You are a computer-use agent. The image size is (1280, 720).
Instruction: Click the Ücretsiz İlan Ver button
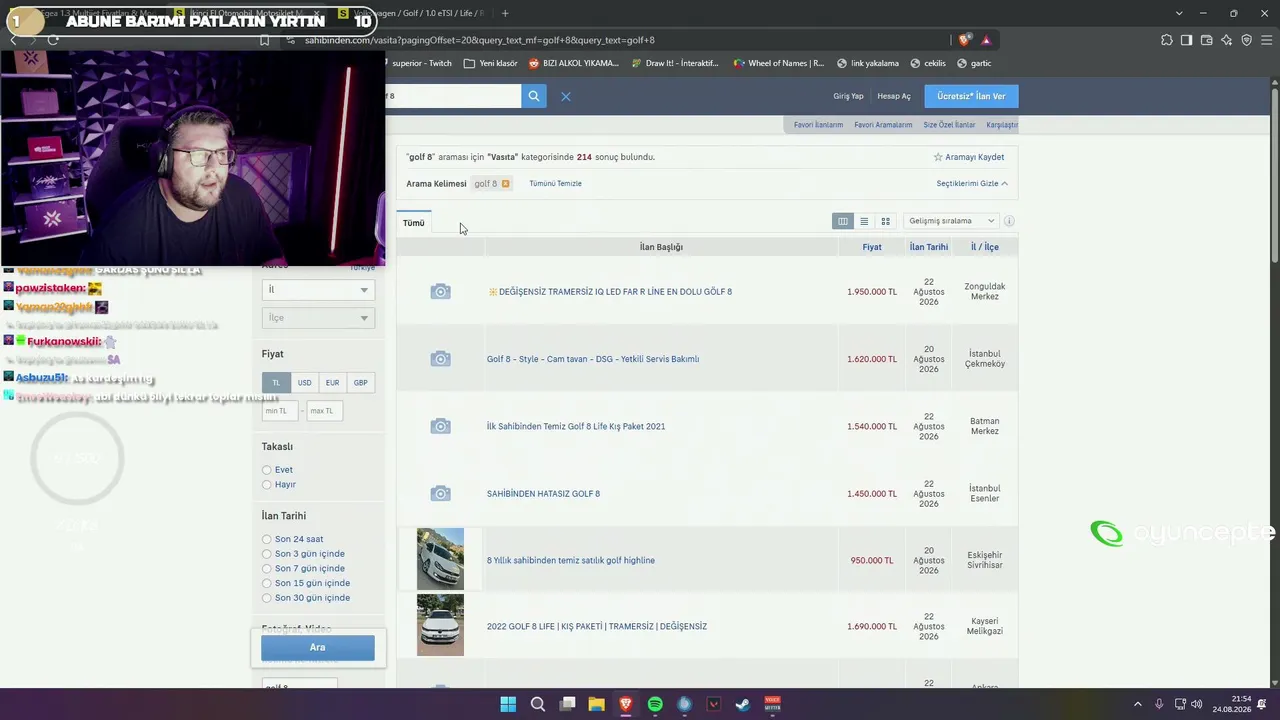pyautogui.click(x=971, y=96)
